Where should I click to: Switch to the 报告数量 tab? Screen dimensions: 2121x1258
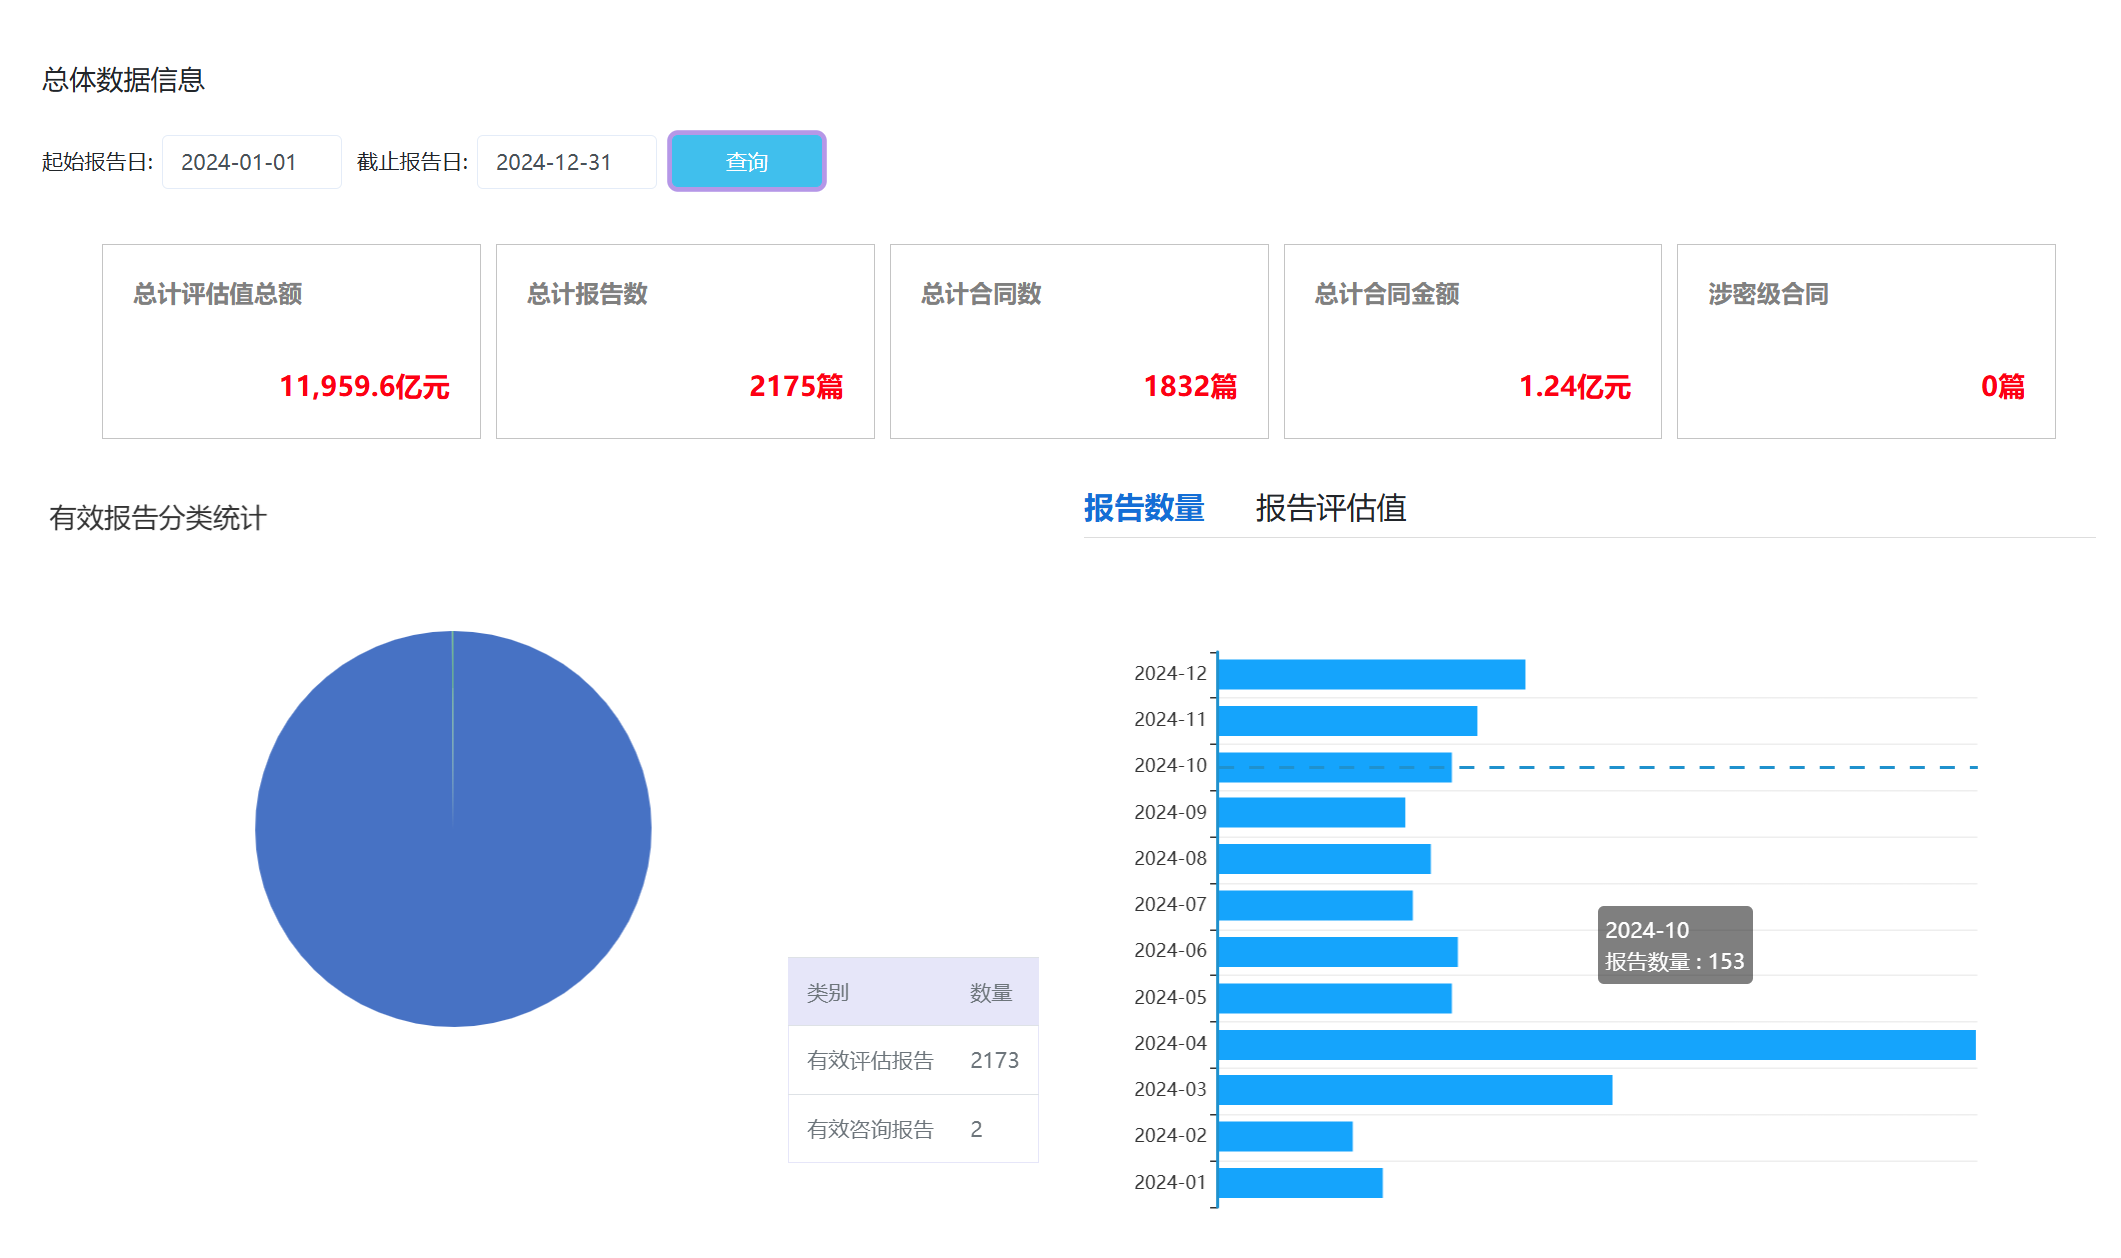[1143, 508]
